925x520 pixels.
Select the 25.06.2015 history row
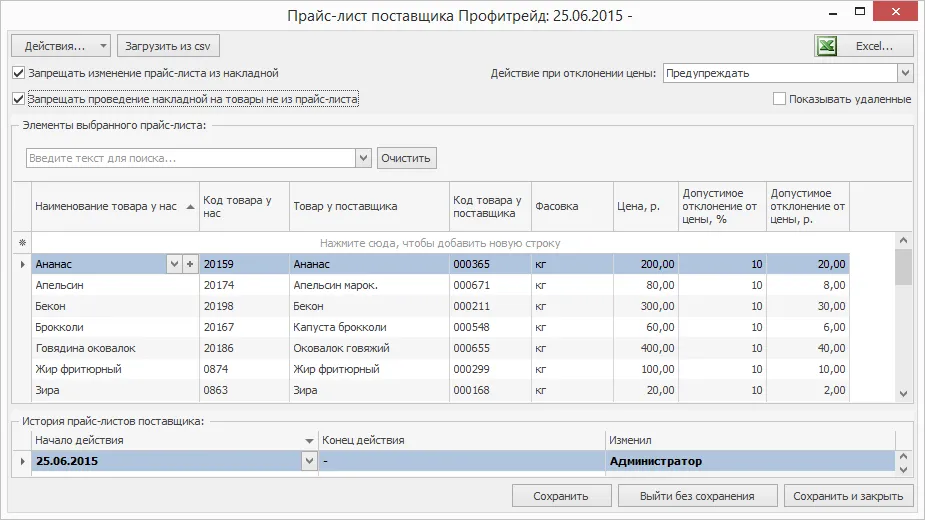tap(463, 461)
